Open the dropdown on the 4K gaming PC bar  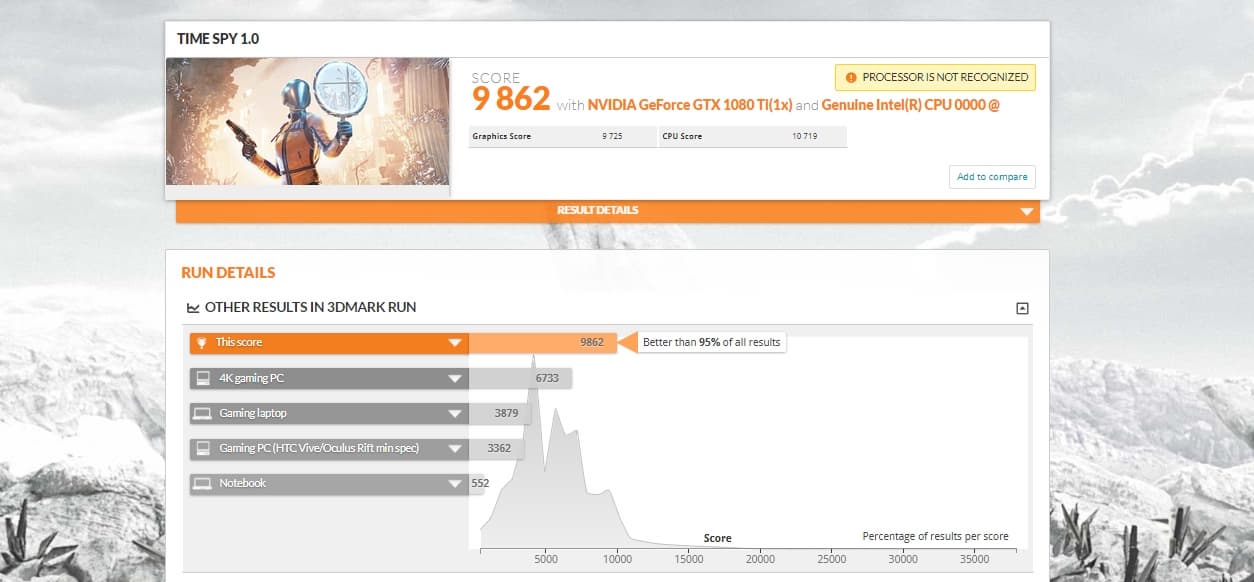pyautogui.click(x=456, y=378)
